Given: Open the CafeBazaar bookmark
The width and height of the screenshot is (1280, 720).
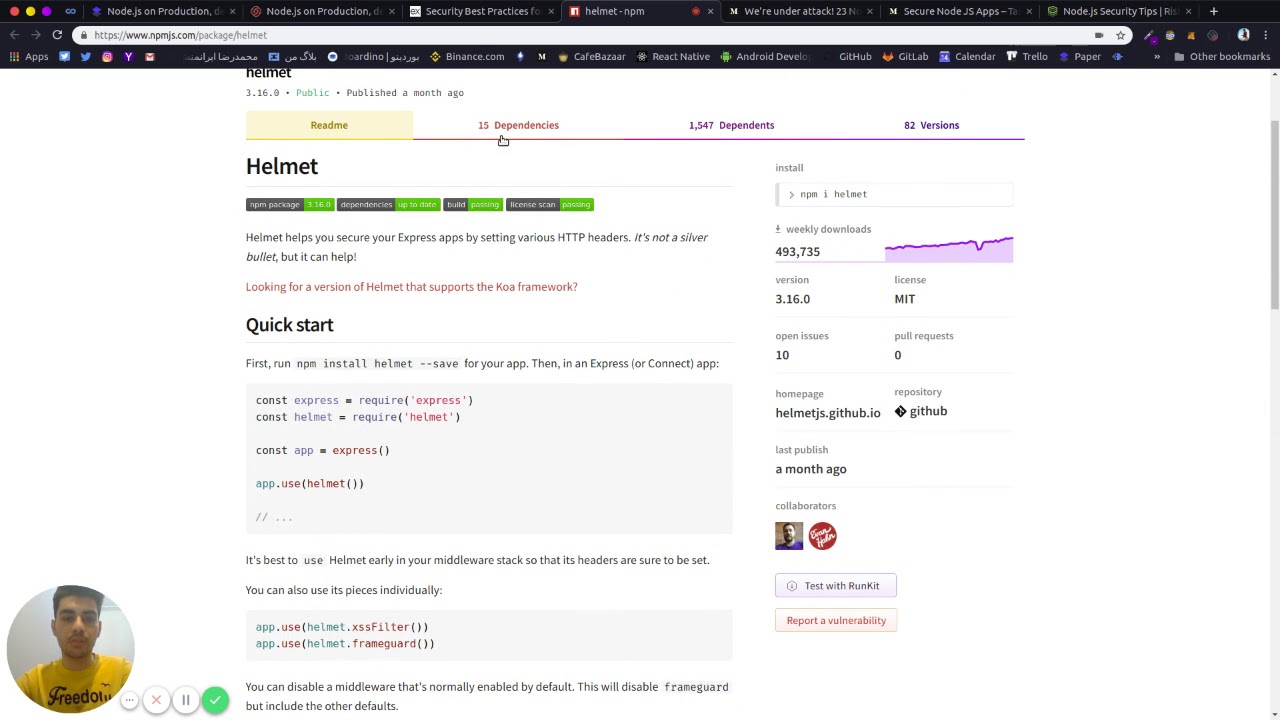Looking at the screenshot, I should point(592,57).
